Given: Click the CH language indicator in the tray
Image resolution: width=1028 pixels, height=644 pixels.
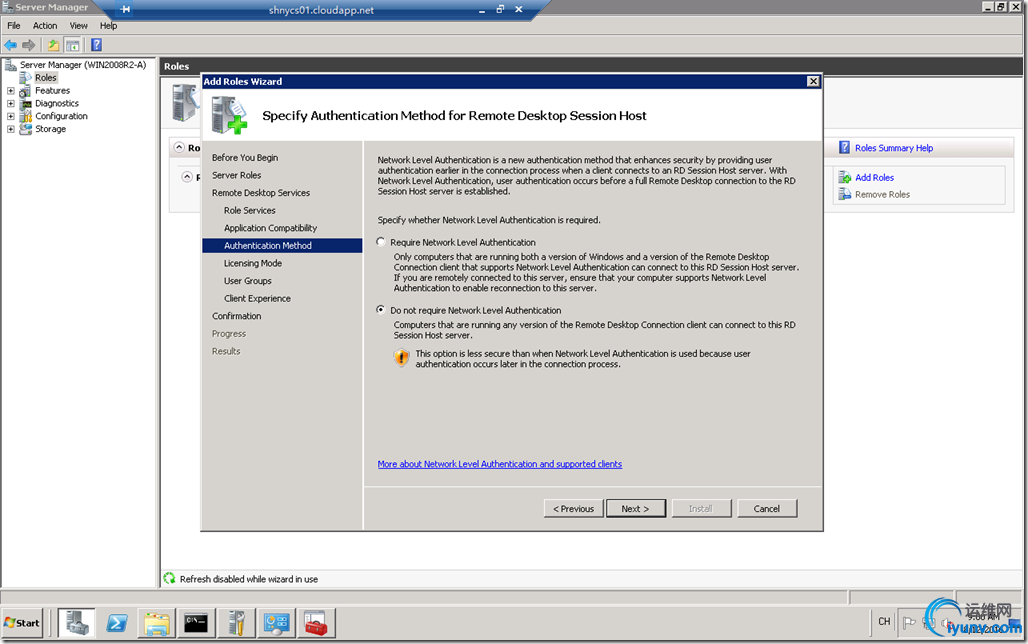Looking at the screenshot, I should point(884,622).
